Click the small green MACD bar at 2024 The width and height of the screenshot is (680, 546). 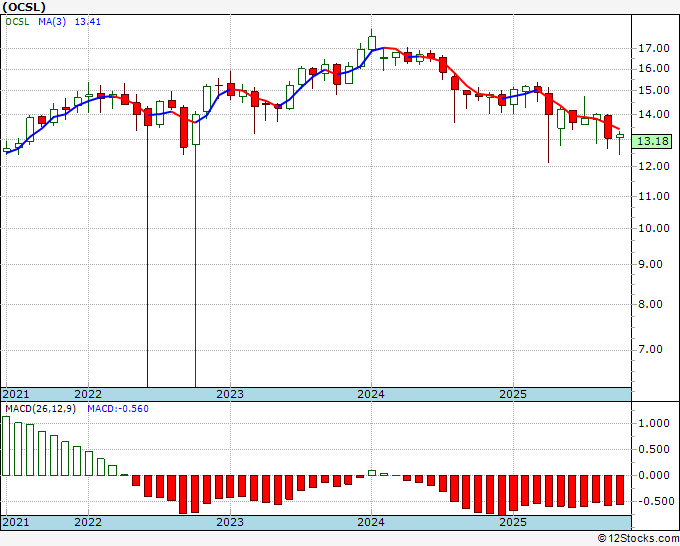(x=372, y=473)
